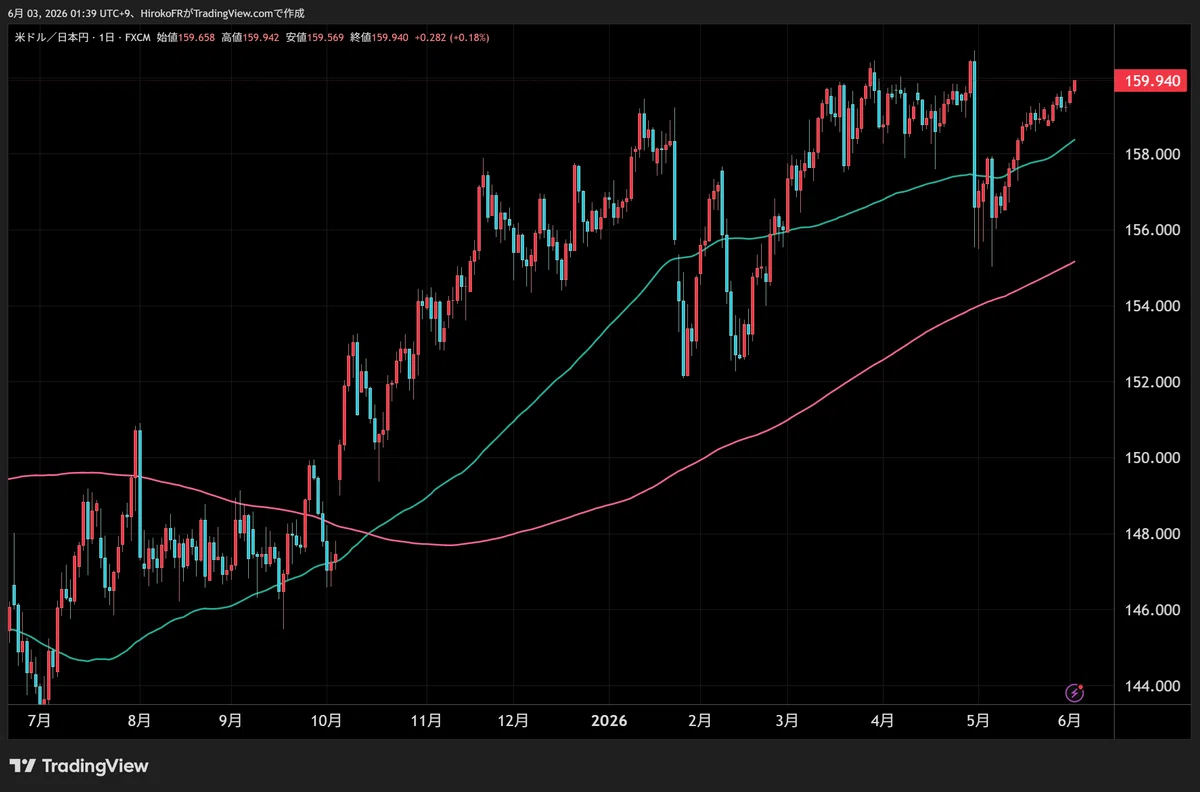The height and width of the screenshot is (792, 1200).
Task: Click the 3月 time axis label
Action: click(788, 719)
